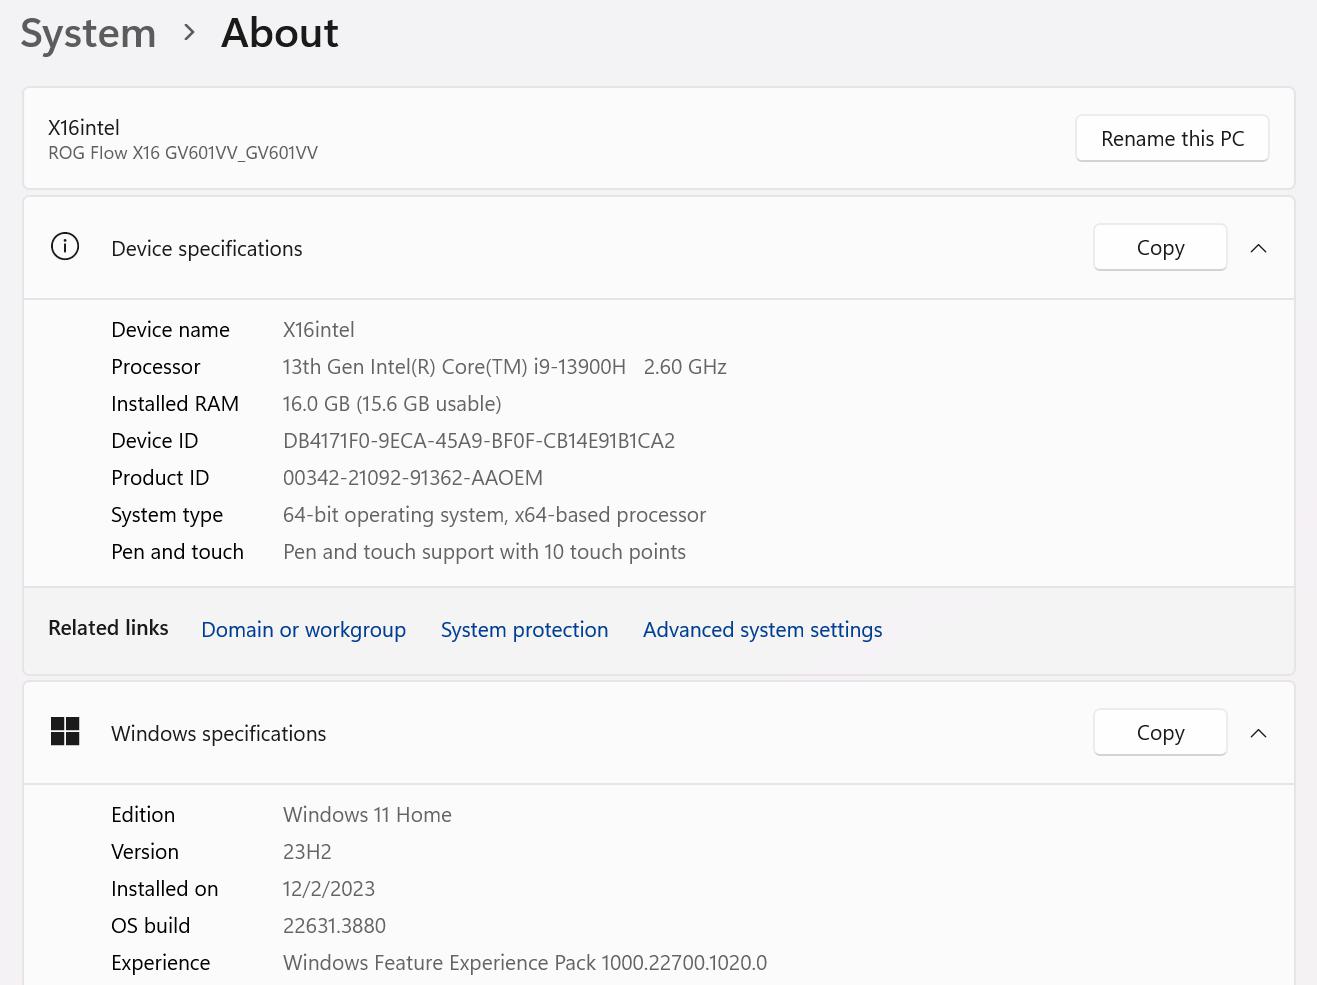Click the Device ID label

pyautogui.click(x=155, y=440)
